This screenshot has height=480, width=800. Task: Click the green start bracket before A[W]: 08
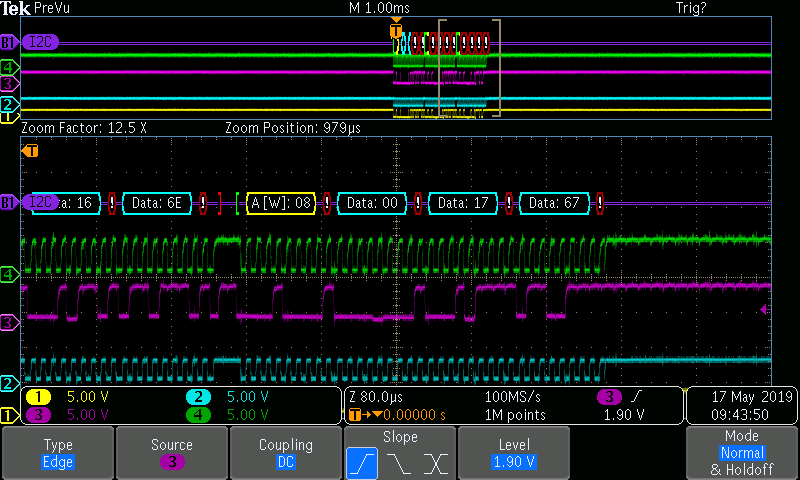click(237, 203)
